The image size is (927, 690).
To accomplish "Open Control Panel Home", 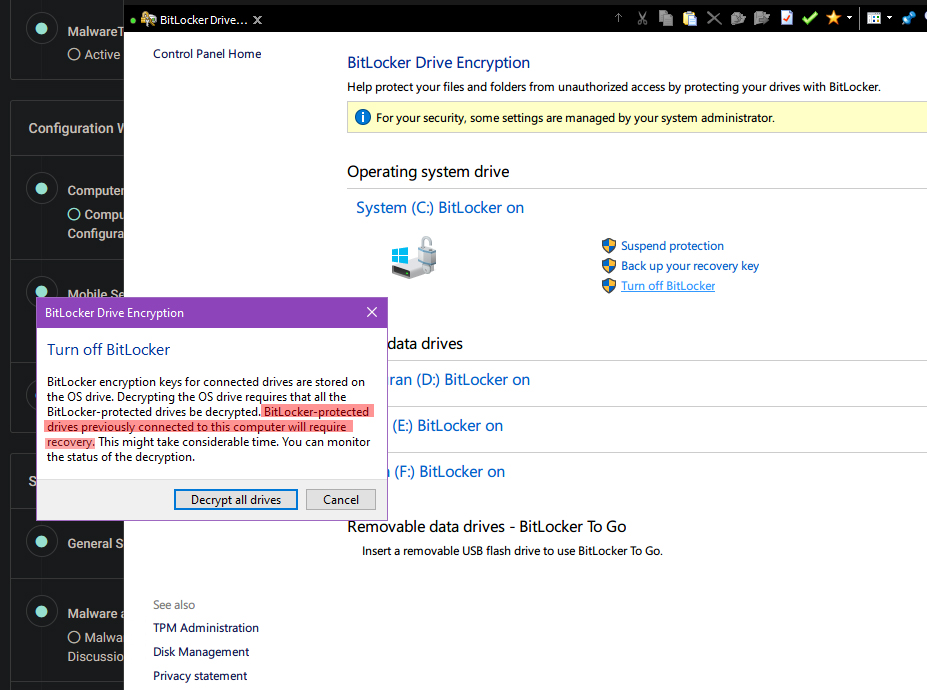I will tap(207, 54).
